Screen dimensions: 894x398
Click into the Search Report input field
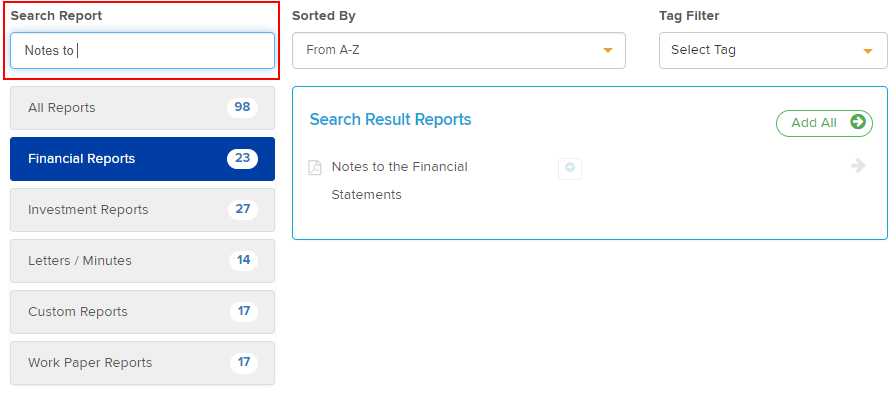click(x=143, y=51)
